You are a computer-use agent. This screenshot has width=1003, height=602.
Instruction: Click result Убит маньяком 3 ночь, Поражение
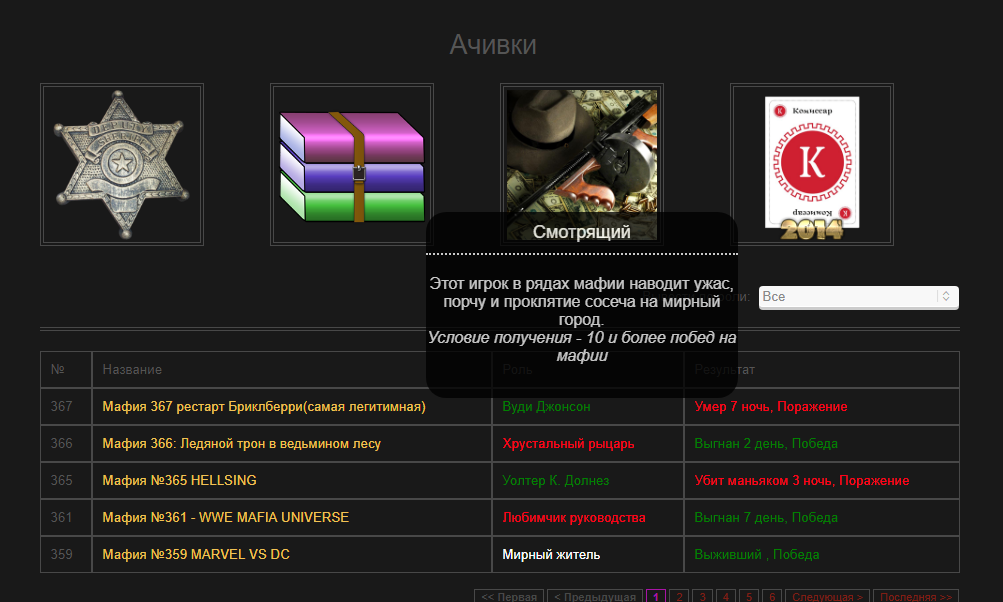point(802,480)
